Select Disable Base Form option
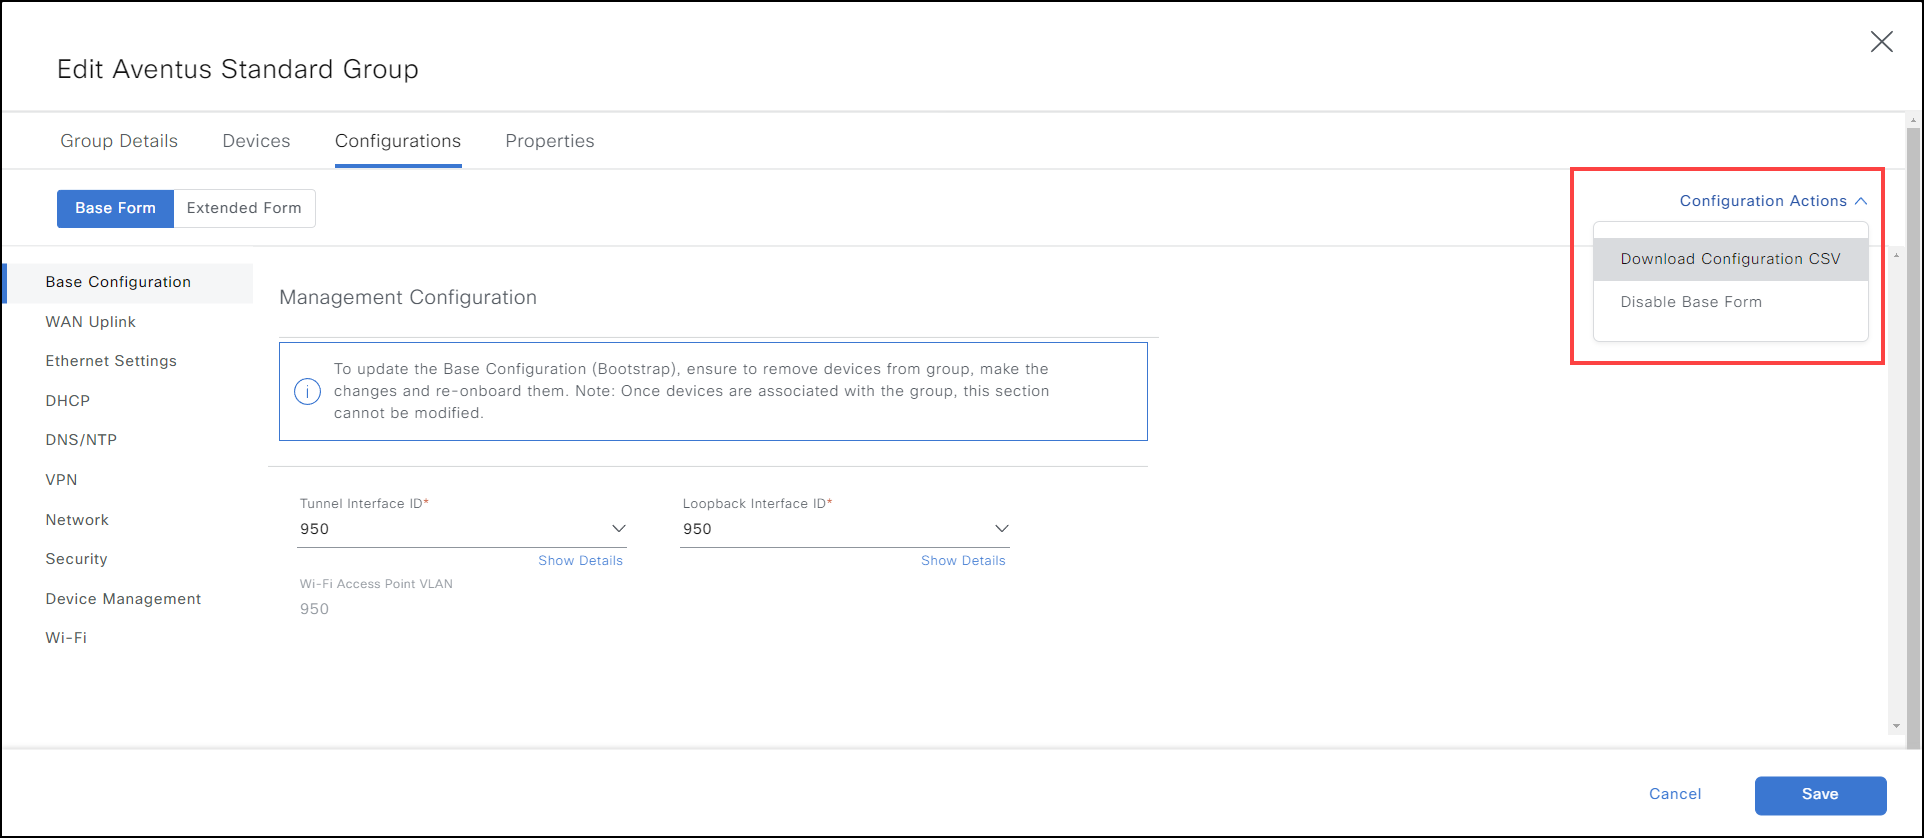The height and width of the screenshot is (838, 1924). point(1730,302)
